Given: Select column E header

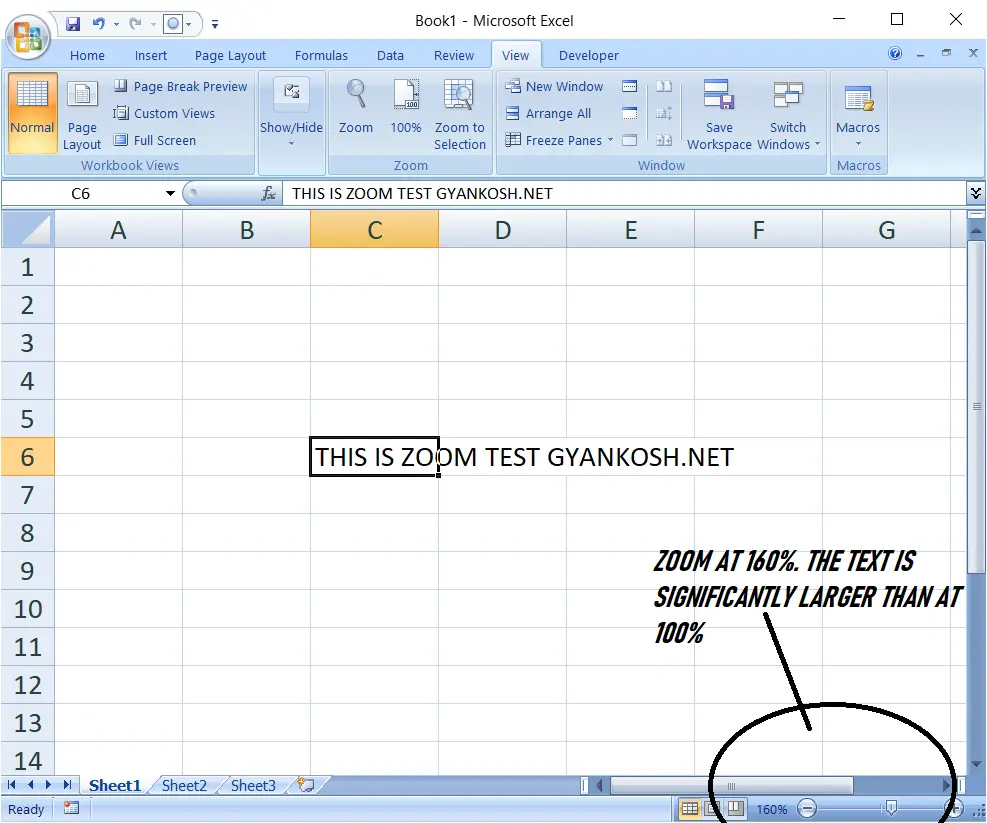Looking at the screenshot, I should click(631, 230).
